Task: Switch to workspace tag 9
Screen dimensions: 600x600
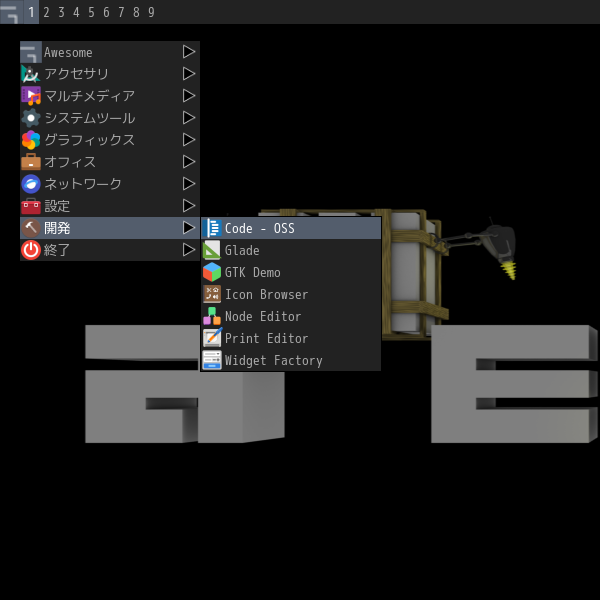Action: (151, 12)
